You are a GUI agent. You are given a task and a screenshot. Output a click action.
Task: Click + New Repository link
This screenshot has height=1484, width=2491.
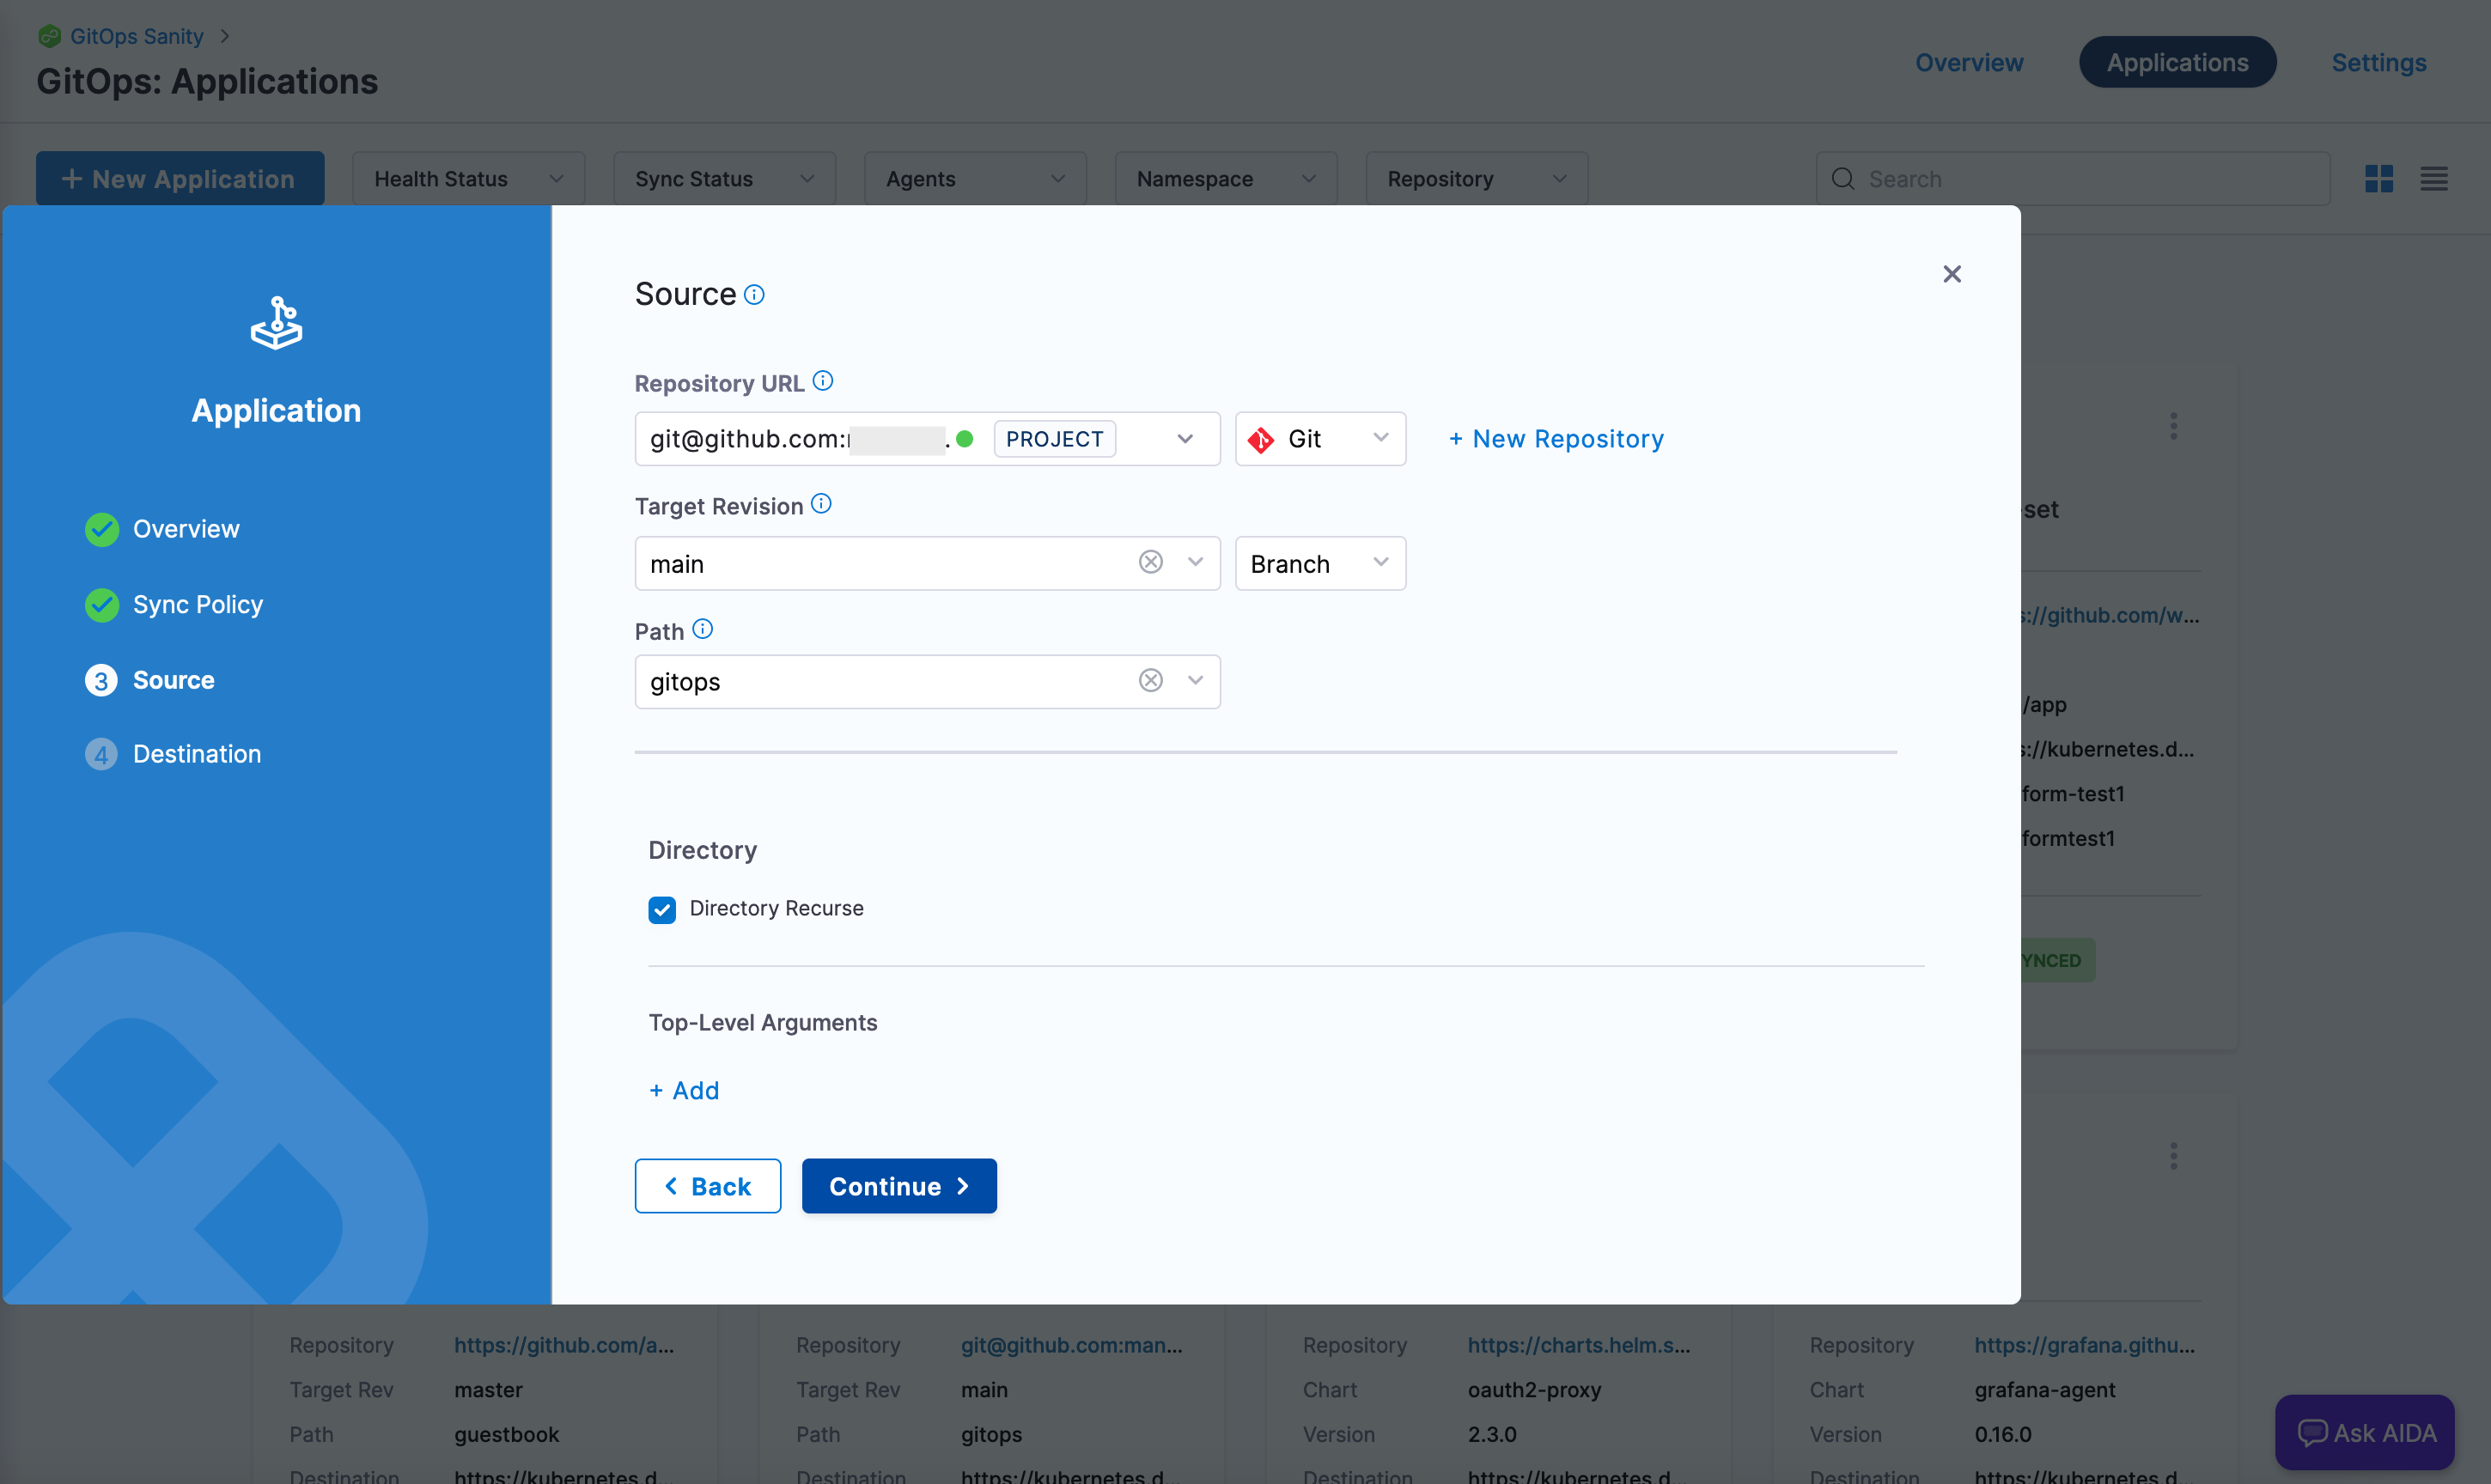[1556, 439]
